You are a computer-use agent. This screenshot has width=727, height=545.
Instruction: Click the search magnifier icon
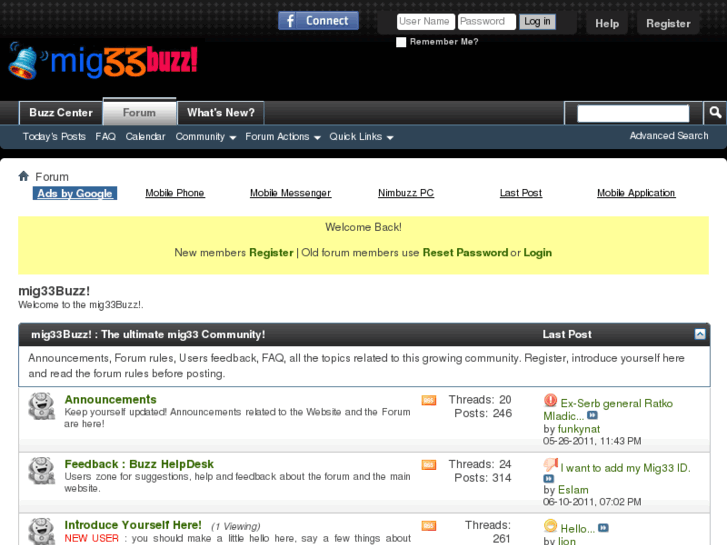click(715, 113)
